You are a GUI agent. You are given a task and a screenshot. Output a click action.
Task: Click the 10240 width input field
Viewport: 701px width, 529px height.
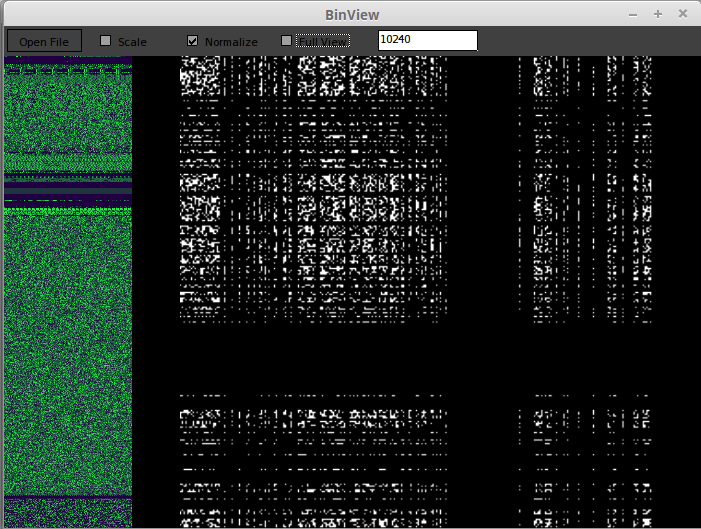[x=427, y=40]
